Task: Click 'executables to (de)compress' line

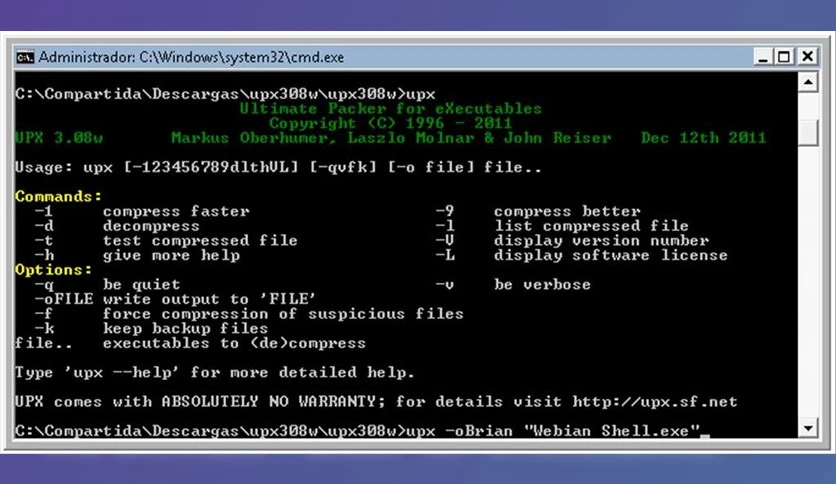Action: coord(235,343)
